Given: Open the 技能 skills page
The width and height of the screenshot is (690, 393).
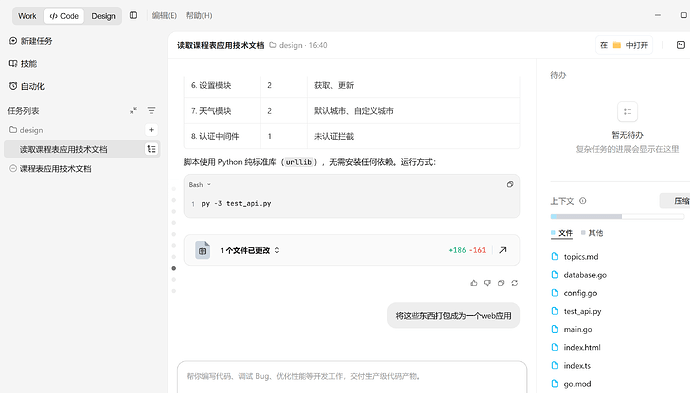Looking at the screenshot, I should pyautogui.click(x=23, y=64).
